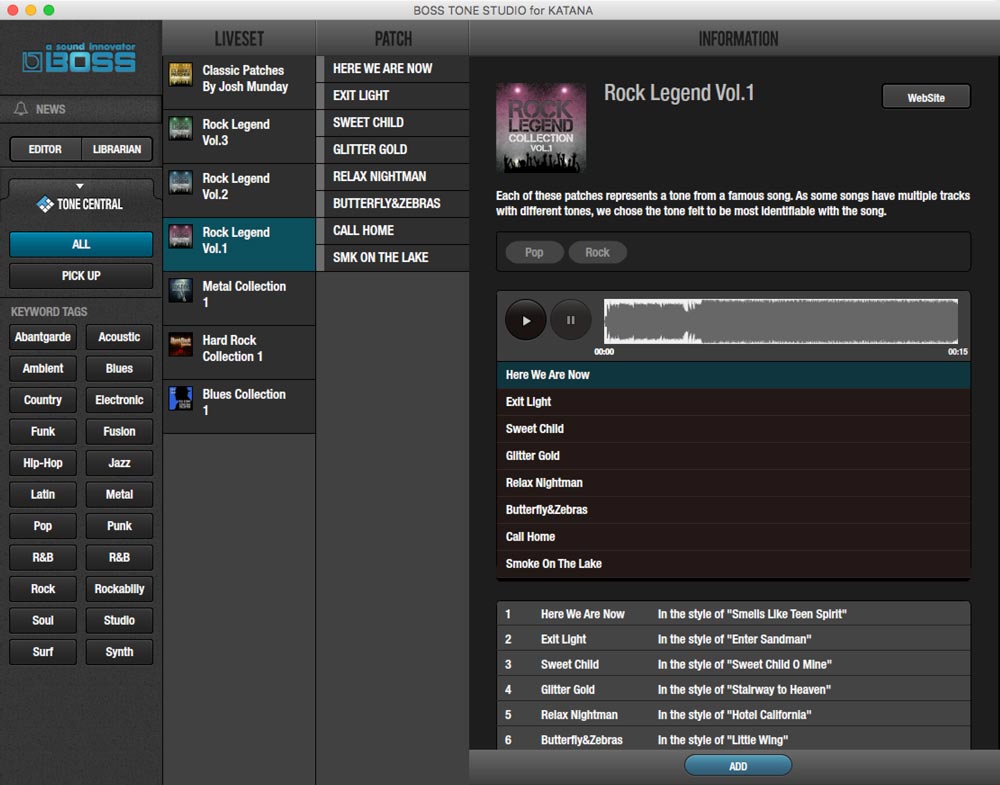
Task: Seek within the audio waveform
Action: coord(781,321)
